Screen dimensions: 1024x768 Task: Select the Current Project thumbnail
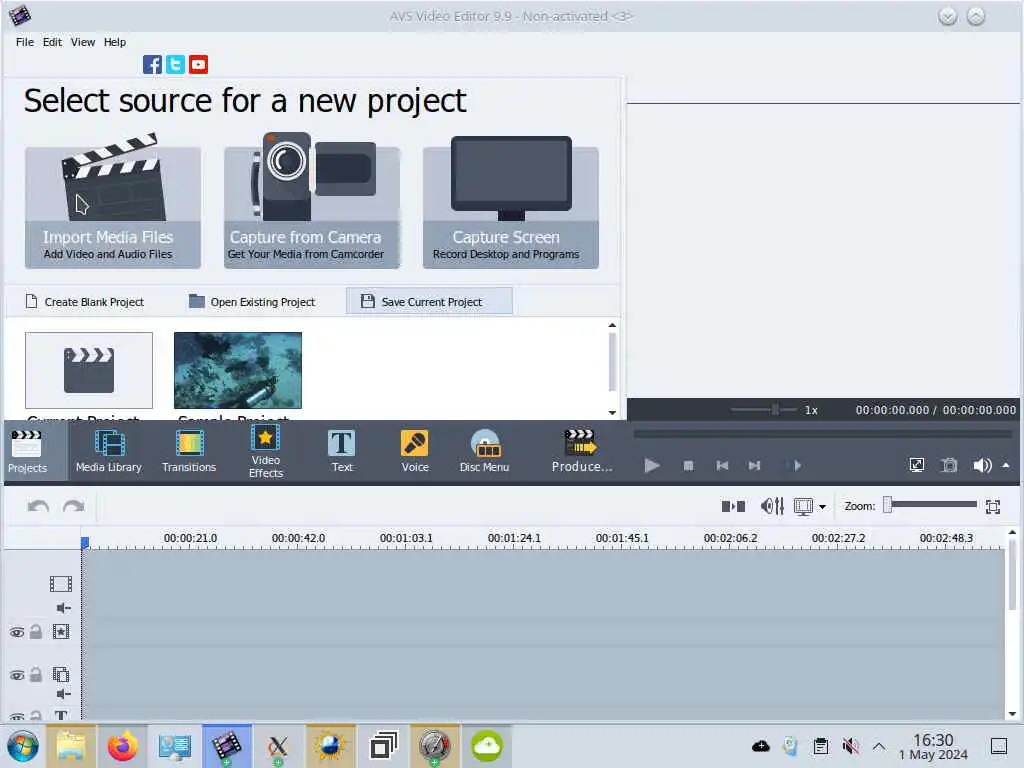point(89,370)
